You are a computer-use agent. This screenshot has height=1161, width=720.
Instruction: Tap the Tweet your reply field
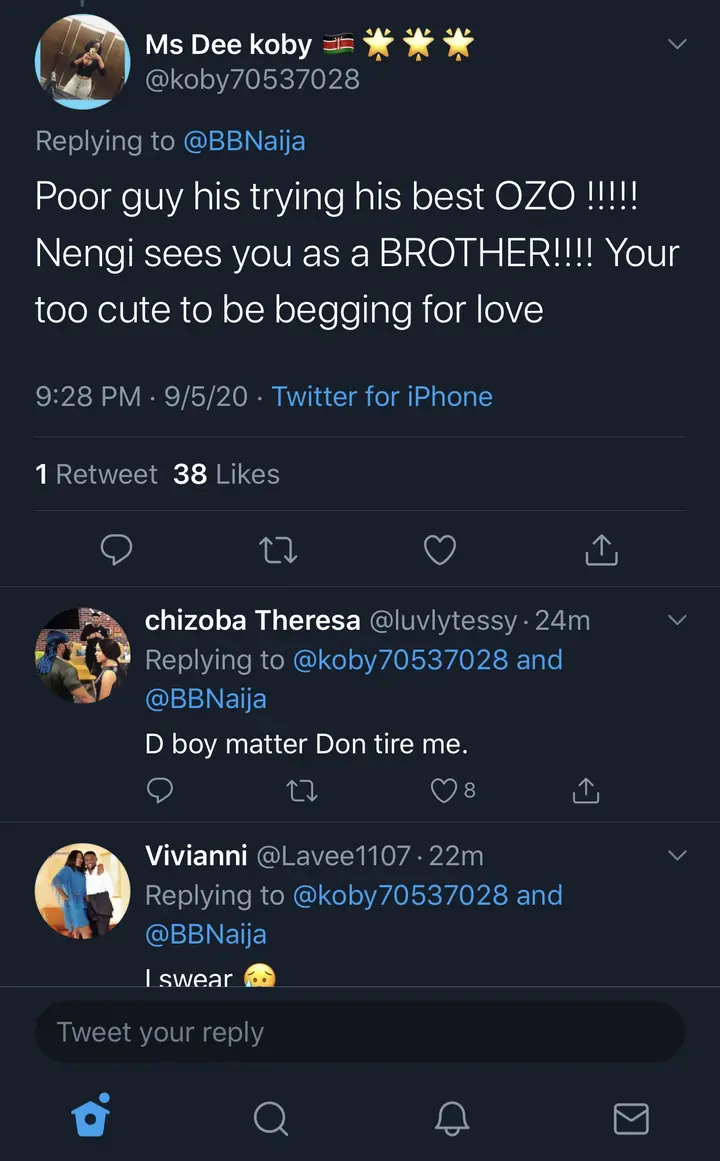coord(360,1032)
